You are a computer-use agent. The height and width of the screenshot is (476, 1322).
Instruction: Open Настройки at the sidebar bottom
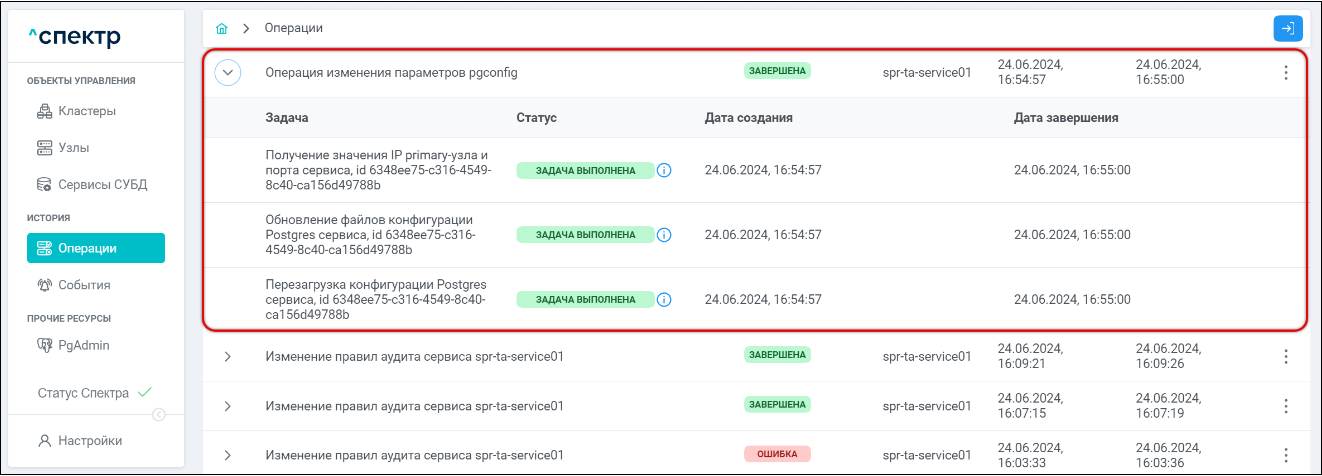click(89, 440)
